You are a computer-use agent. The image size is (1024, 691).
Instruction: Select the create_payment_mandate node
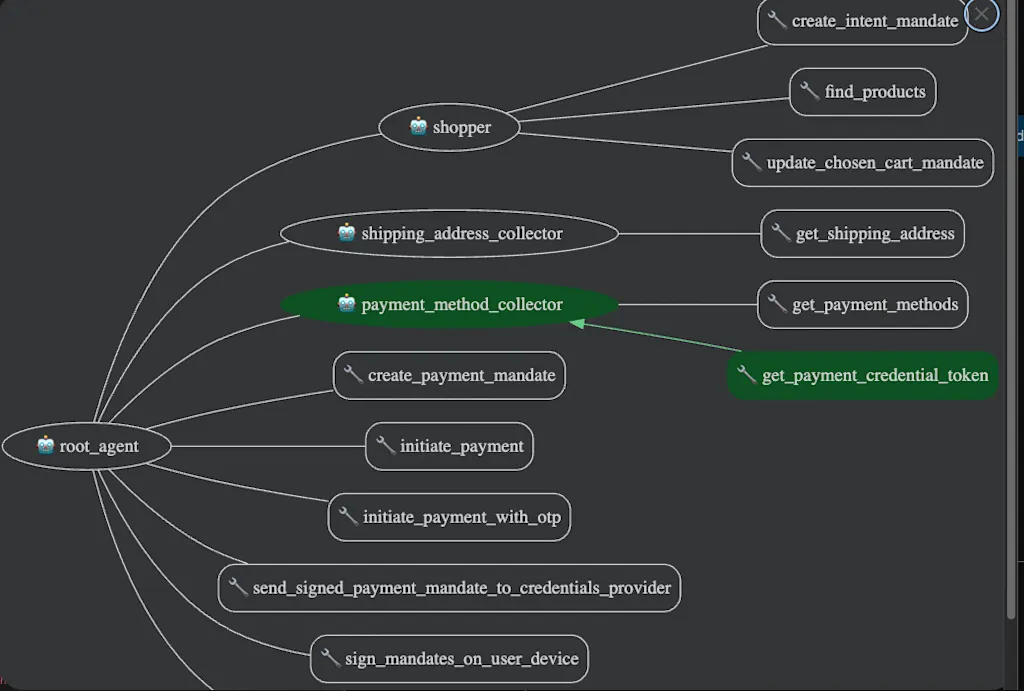click(449, 375)
